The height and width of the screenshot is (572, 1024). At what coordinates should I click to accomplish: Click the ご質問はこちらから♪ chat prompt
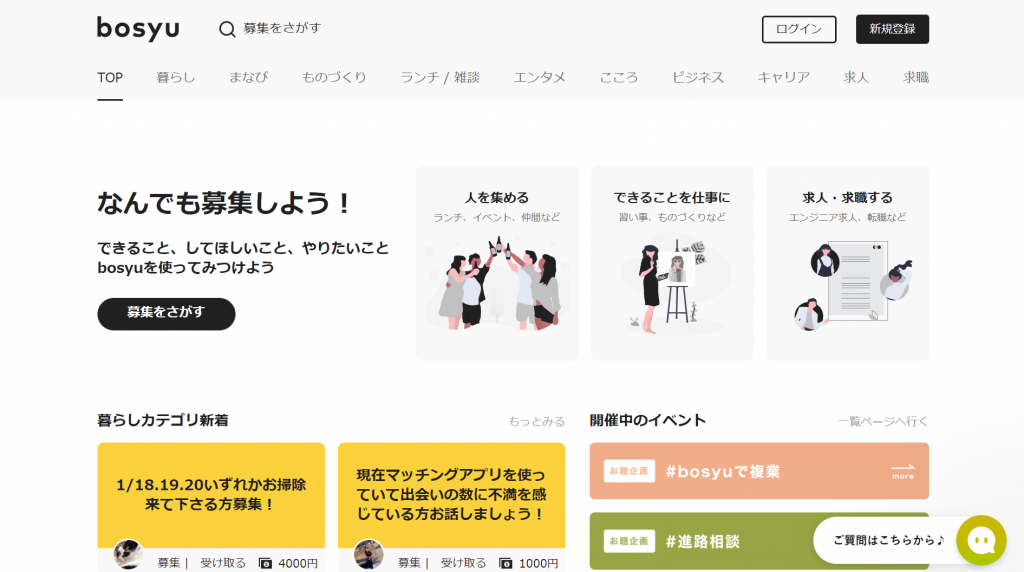(x=889, y=540)
